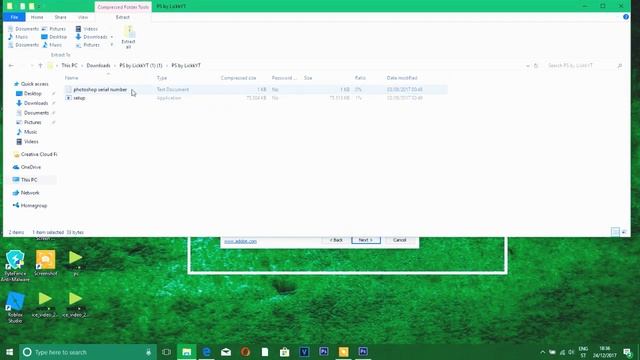Image resolution: width=640 pixels, height=360 pixels.
Task: Open Quick access in sidebar
Action: click(x=31, y=84)
